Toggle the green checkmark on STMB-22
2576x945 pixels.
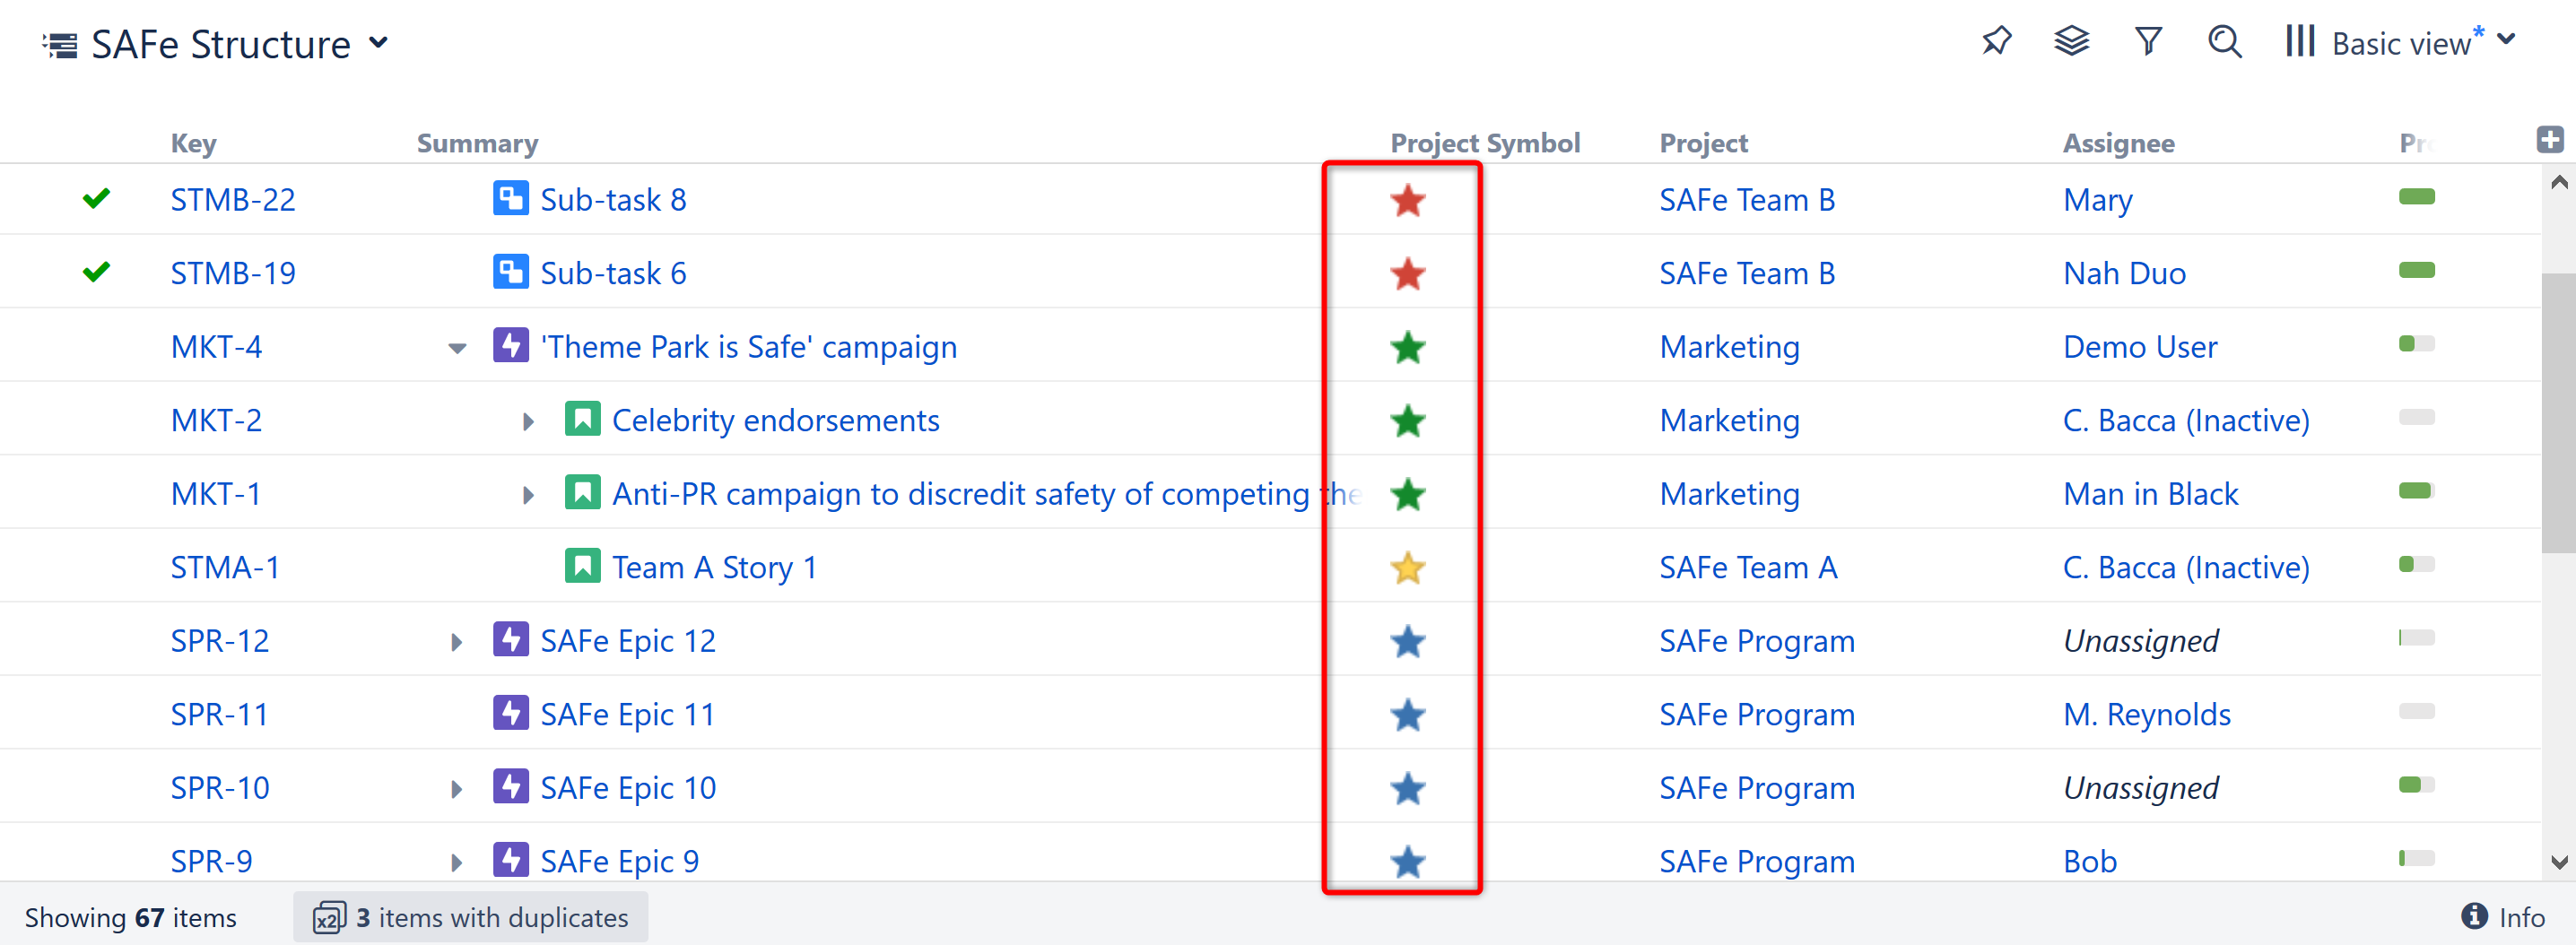click(x=96, y=198)
